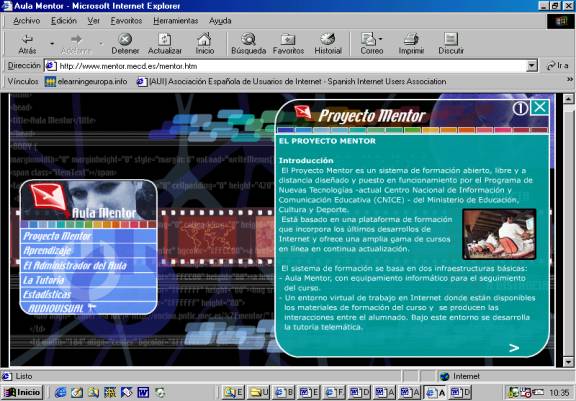Screen dimensions: 576x401
Task: Click the network icon in system tray
Action: (513, 393)
